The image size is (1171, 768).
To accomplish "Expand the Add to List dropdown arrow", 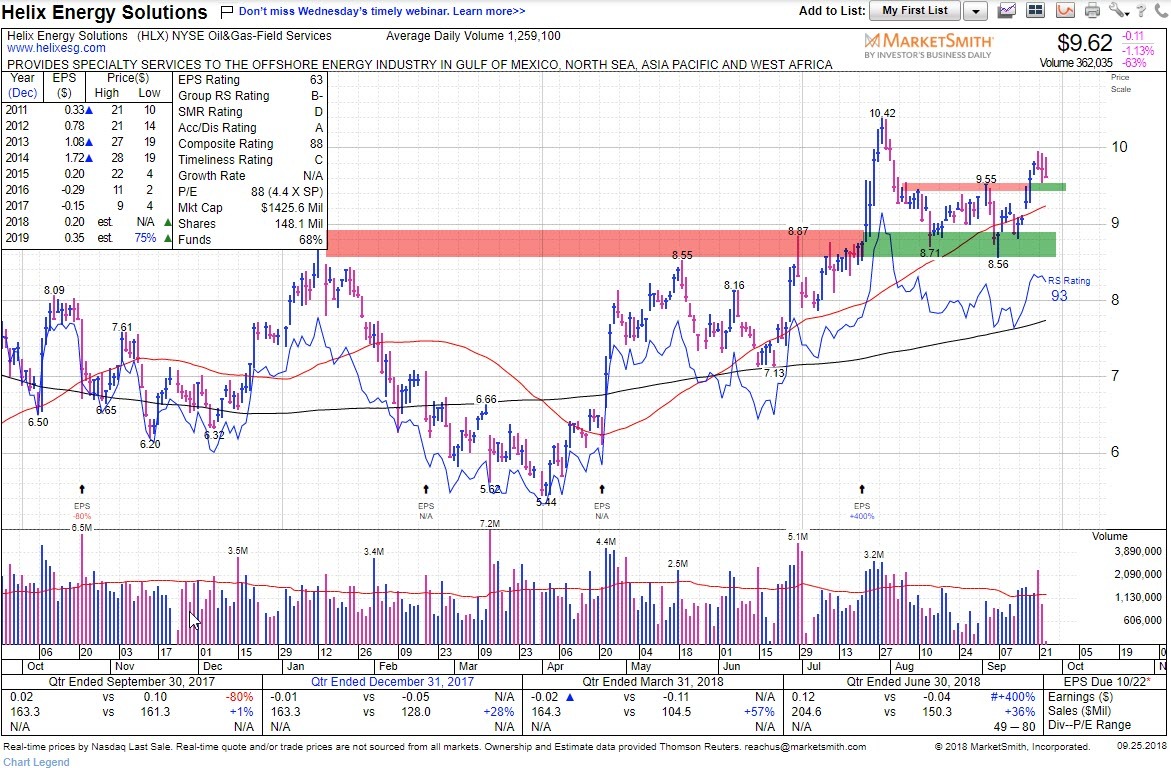I will coord(975,11).
